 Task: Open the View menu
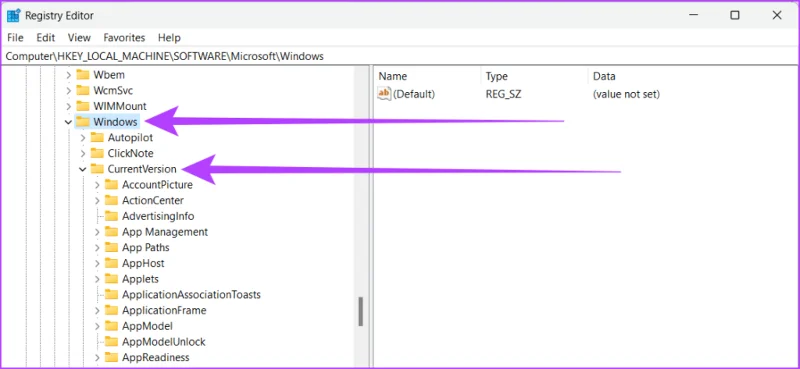tap(79, 38)
